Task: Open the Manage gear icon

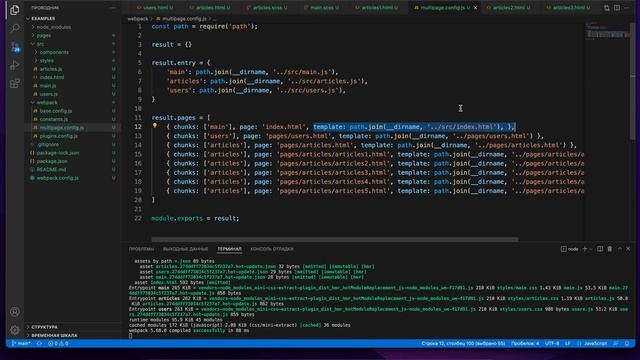Action: coord(15,329)
